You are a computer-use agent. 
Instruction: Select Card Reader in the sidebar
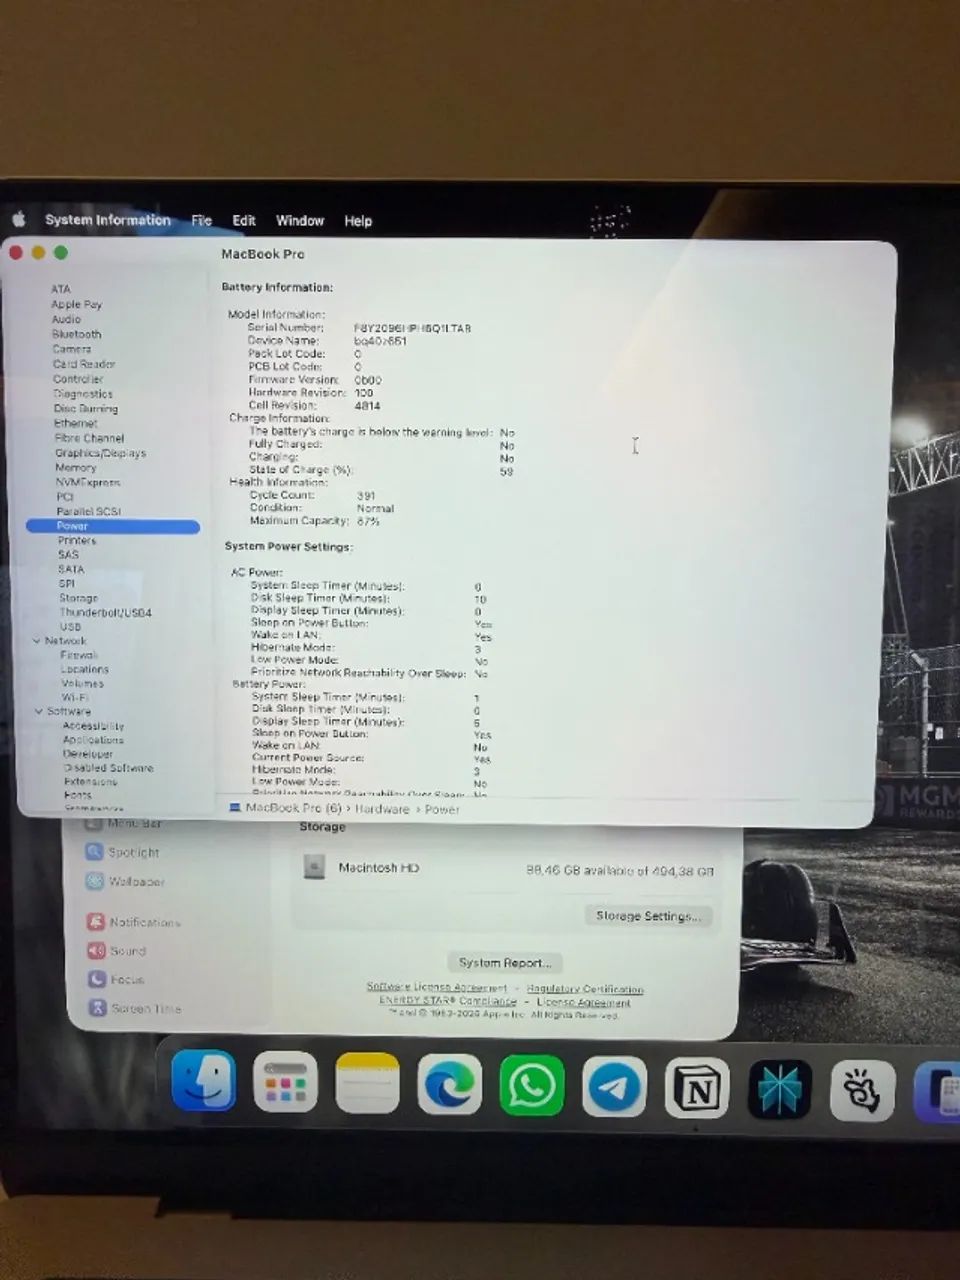click(84, 364)
